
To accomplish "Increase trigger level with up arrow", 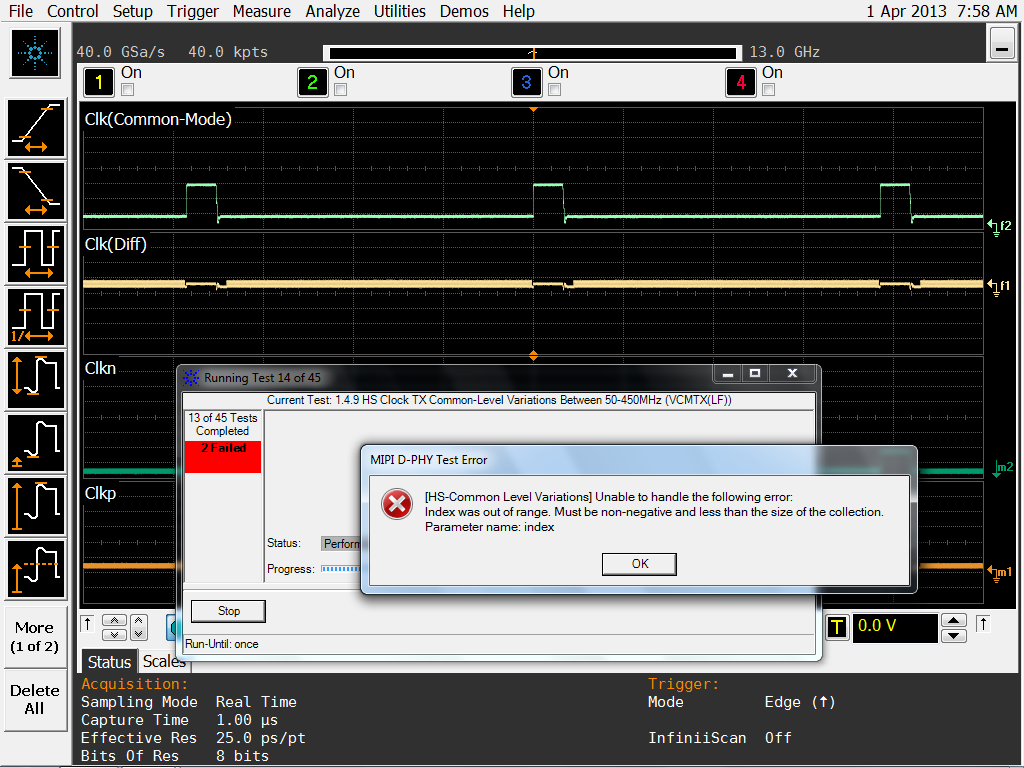I will click(954, 620).
